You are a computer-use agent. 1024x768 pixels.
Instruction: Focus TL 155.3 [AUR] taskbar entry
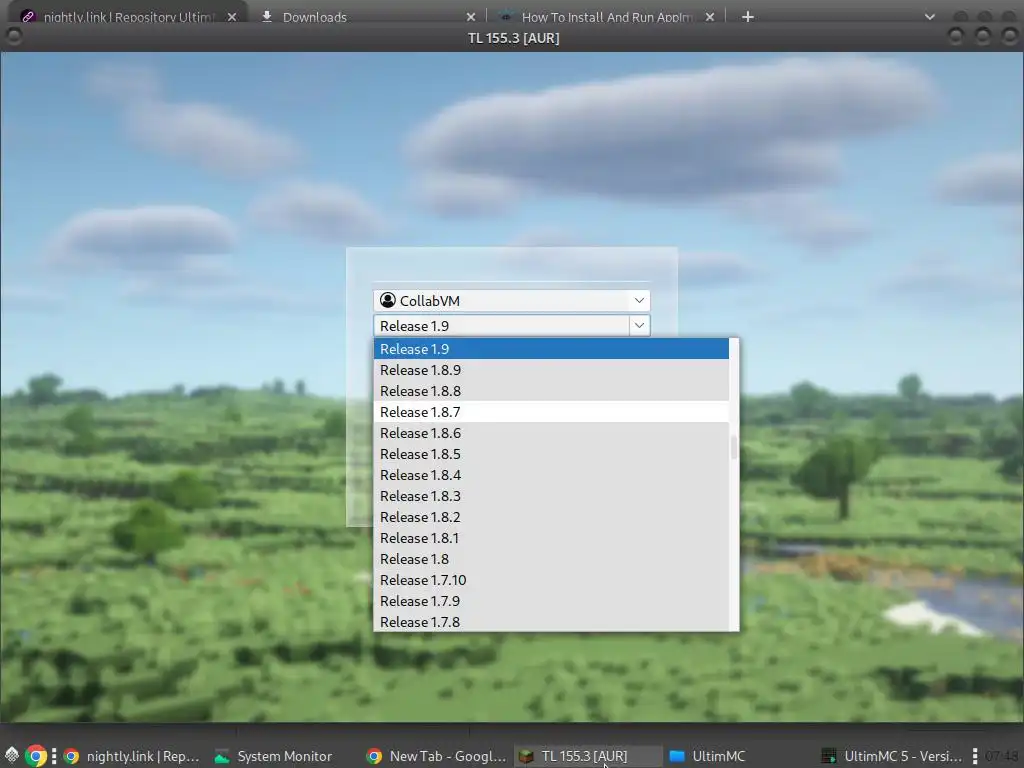(588, 756)
